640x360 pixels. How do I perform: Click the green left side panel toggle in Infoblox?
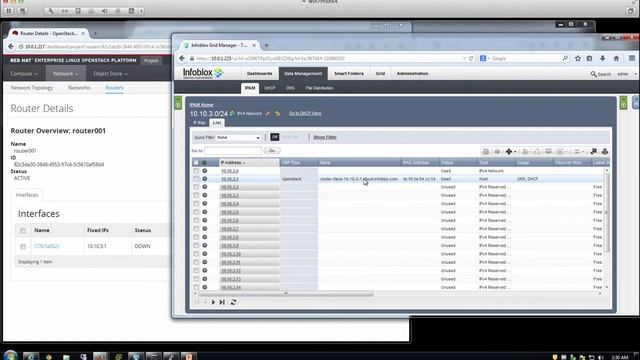tap(178, 102)
